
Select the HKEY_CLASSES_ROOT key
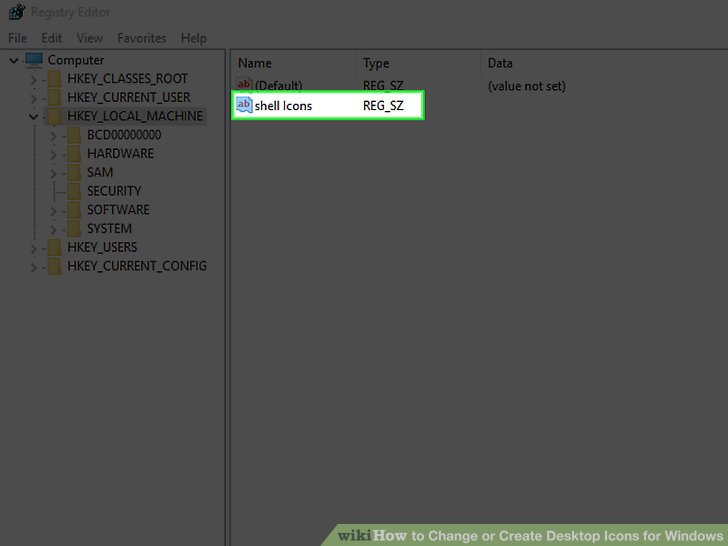(x=127, y=79)
